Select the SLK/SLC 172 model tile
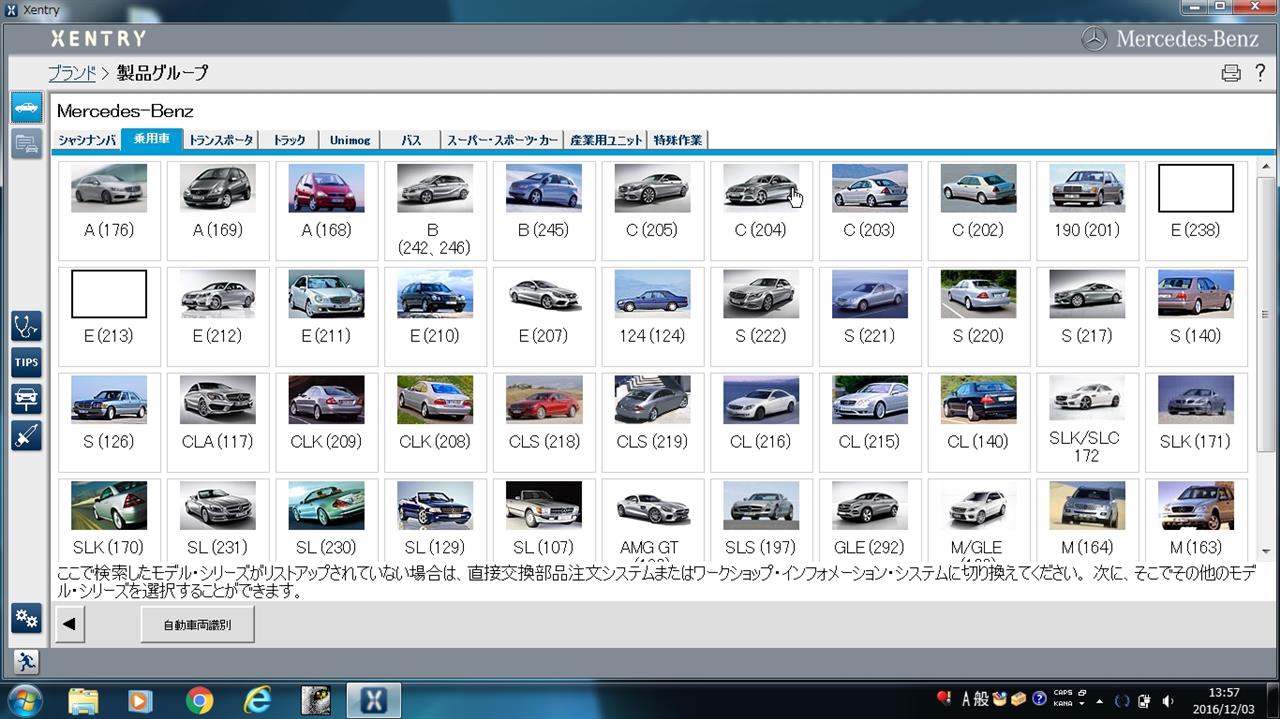Screen dimensions: 1280x719 1087,422
